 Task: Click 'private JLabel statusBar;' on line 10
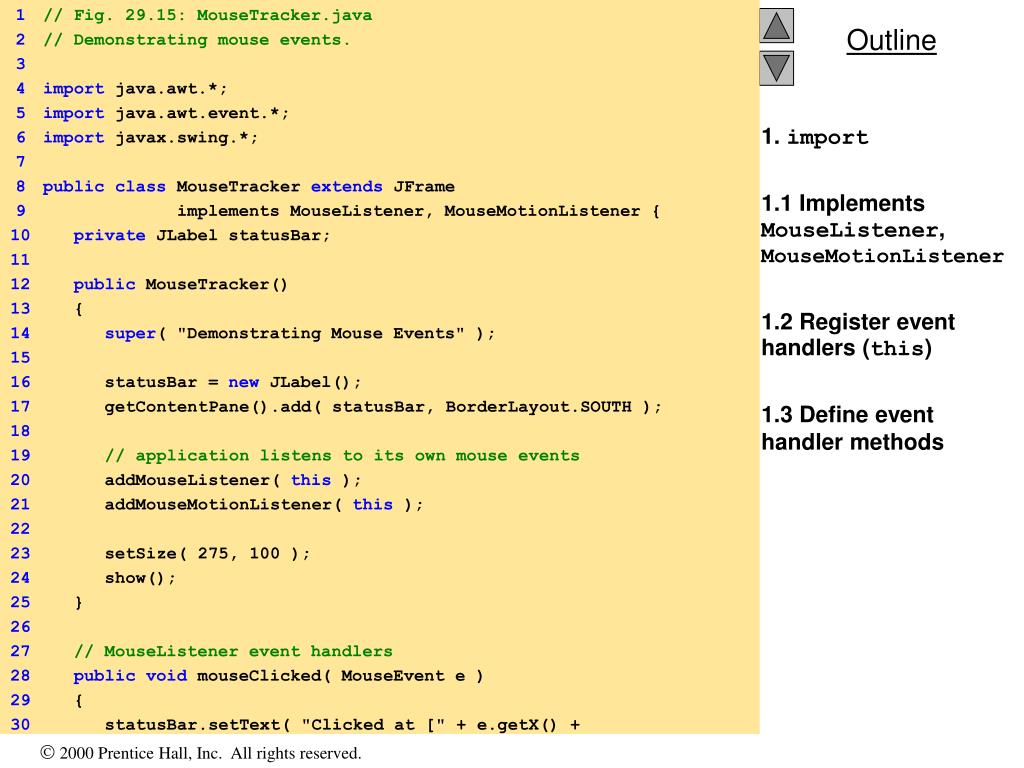tap(202, 235)
